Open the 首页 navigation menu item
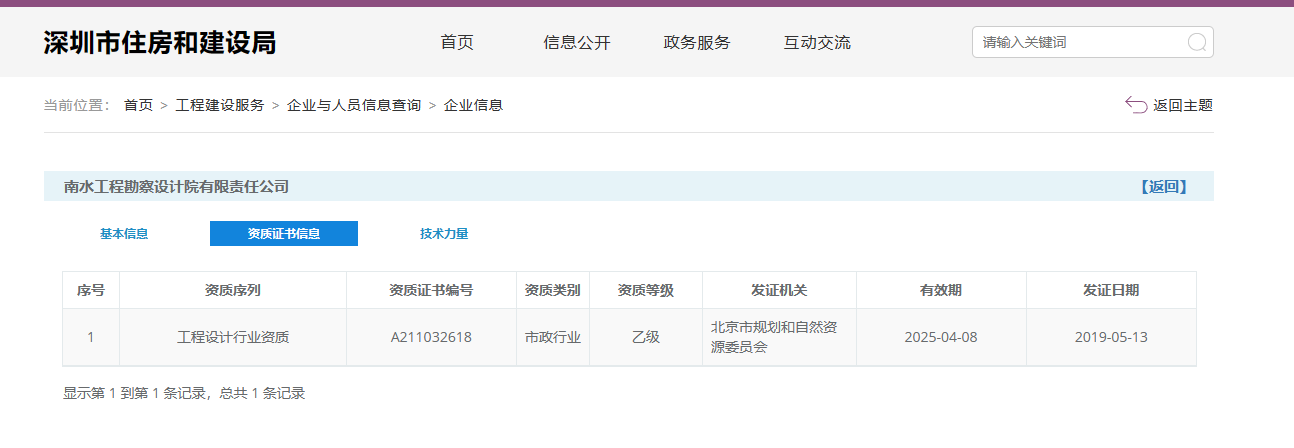This screenshot has height=448, width=1294. tap(457, 42)
